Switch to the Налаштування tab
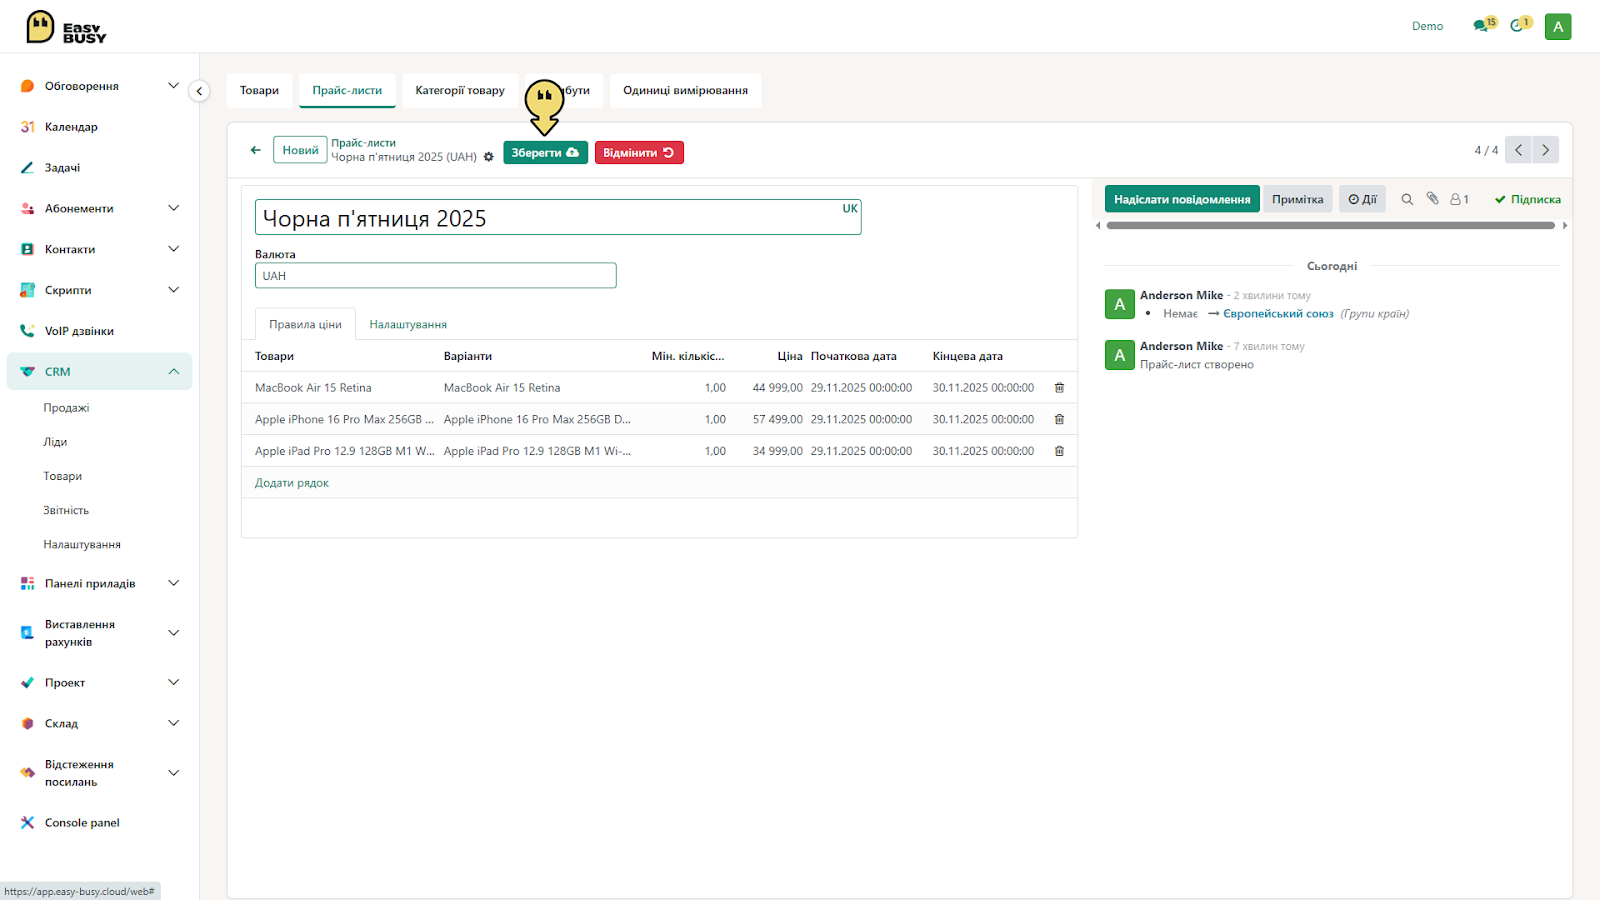The height and width of the screenshot is (900, 1600). [408, 325]
